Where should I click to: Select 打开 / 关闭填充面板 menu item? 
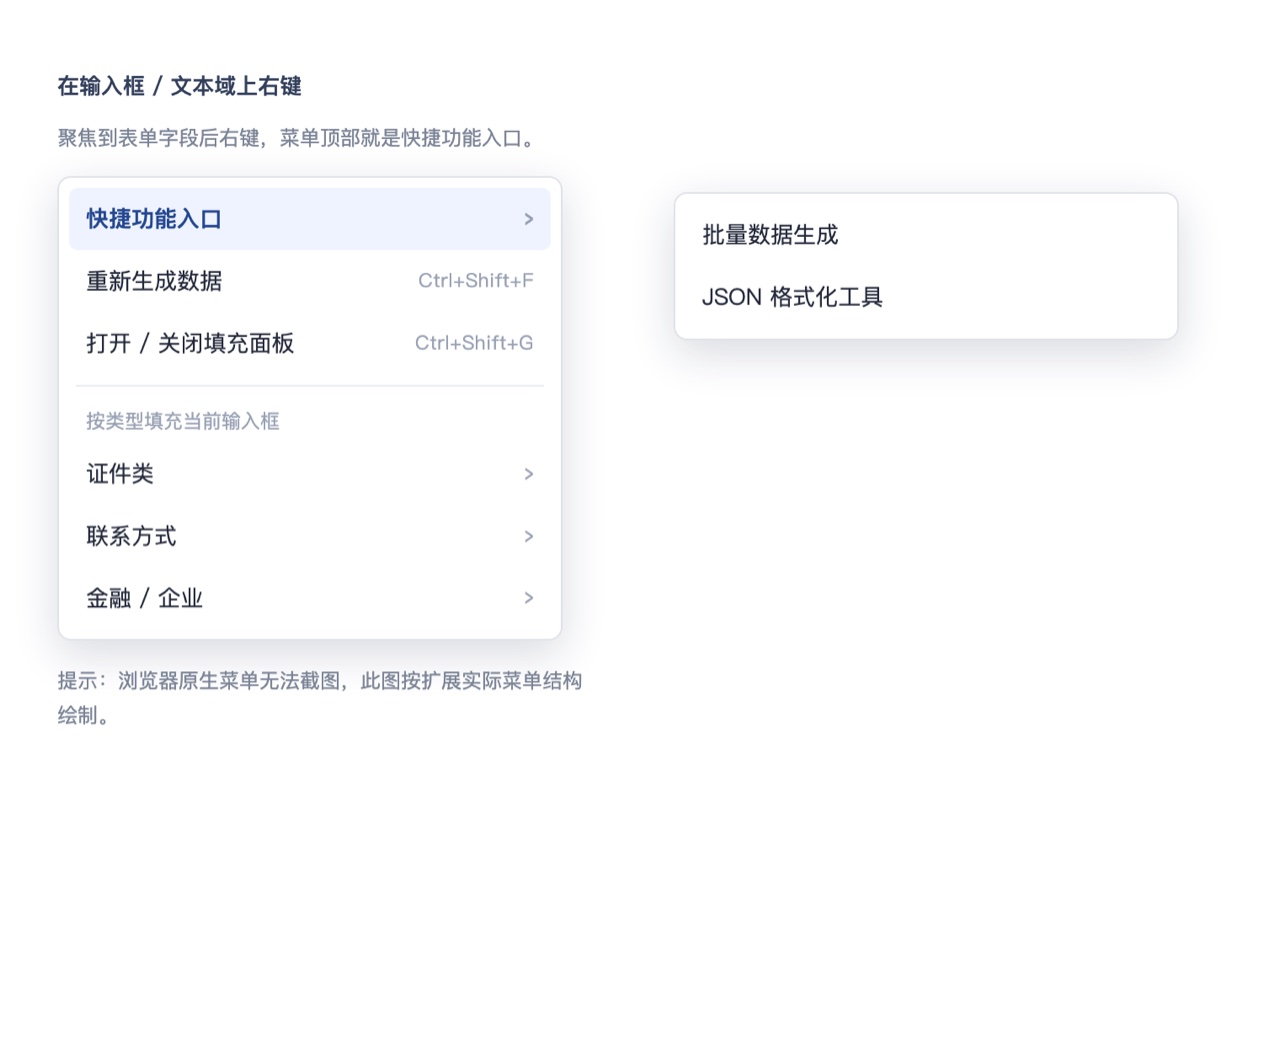tap(309, 343)
